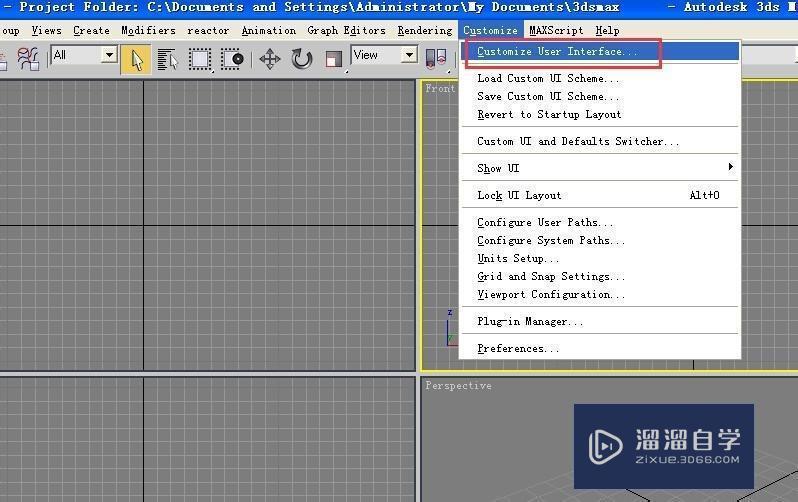Choose Rectangular Selection Region tool

tap(200, 60)
